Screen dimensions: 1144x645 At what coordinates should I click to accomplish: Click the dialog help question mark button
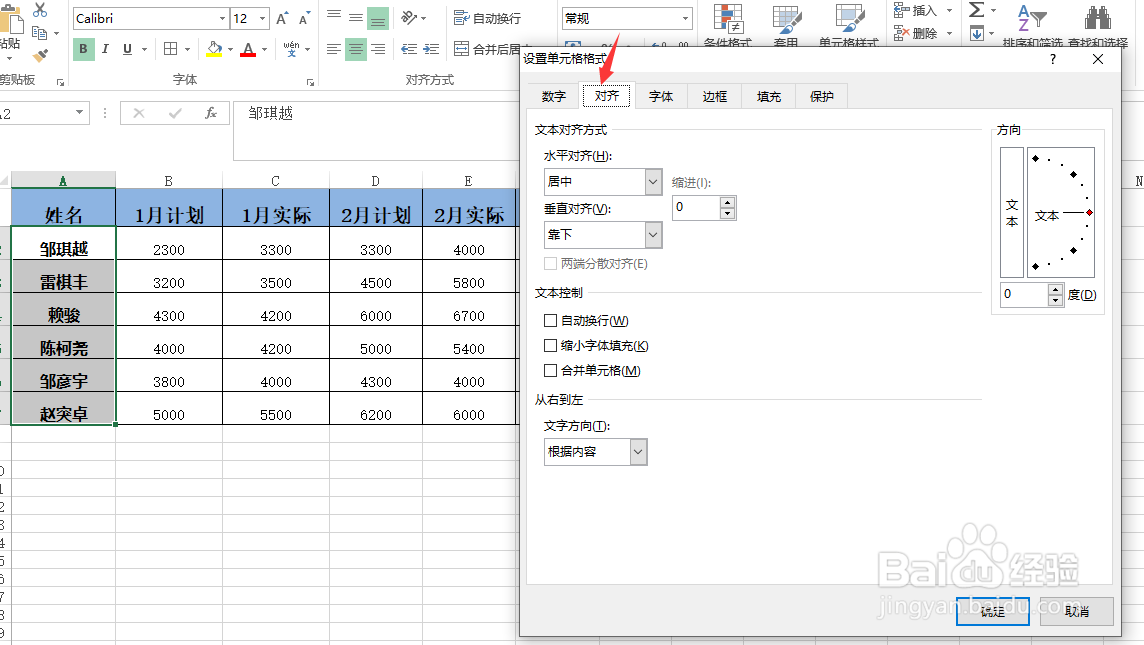pos(1052,59)
